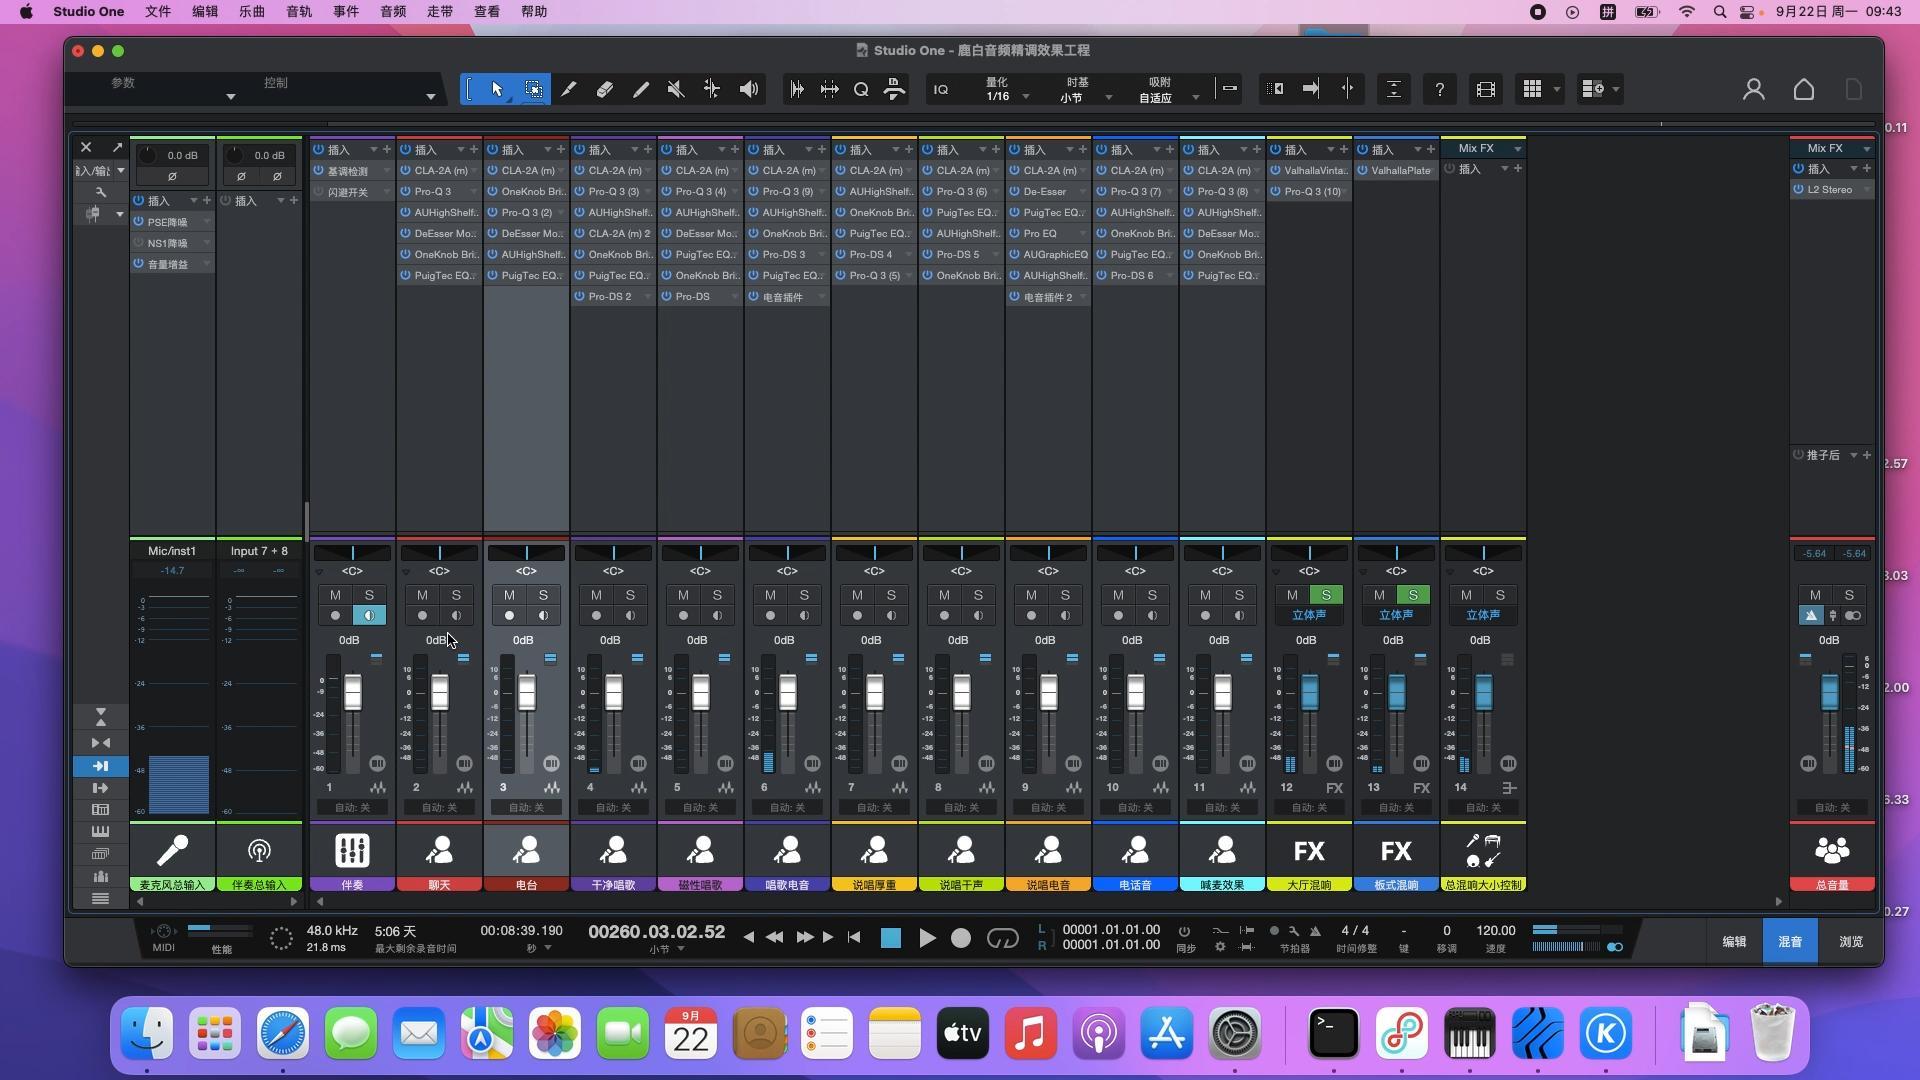The width and height of the screenshot is (1920, 1080).
Task: Open the 音轨 menu
Action: (298, 12)
